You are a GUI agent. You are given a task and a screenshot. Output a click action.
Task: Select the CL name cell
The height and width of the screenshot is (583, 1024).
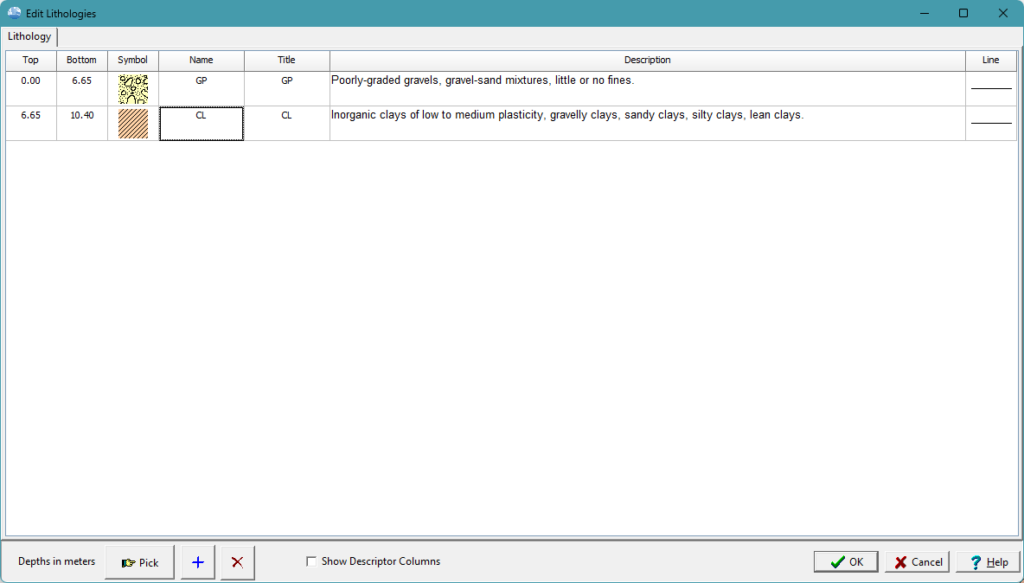[201, 123]
